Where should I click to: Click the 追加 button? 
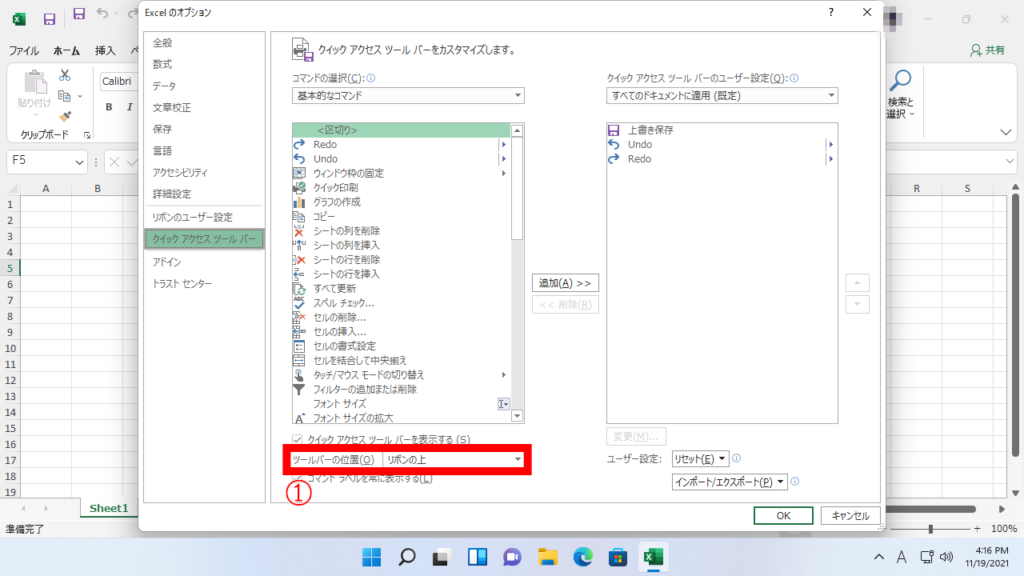tap(565, 283)
